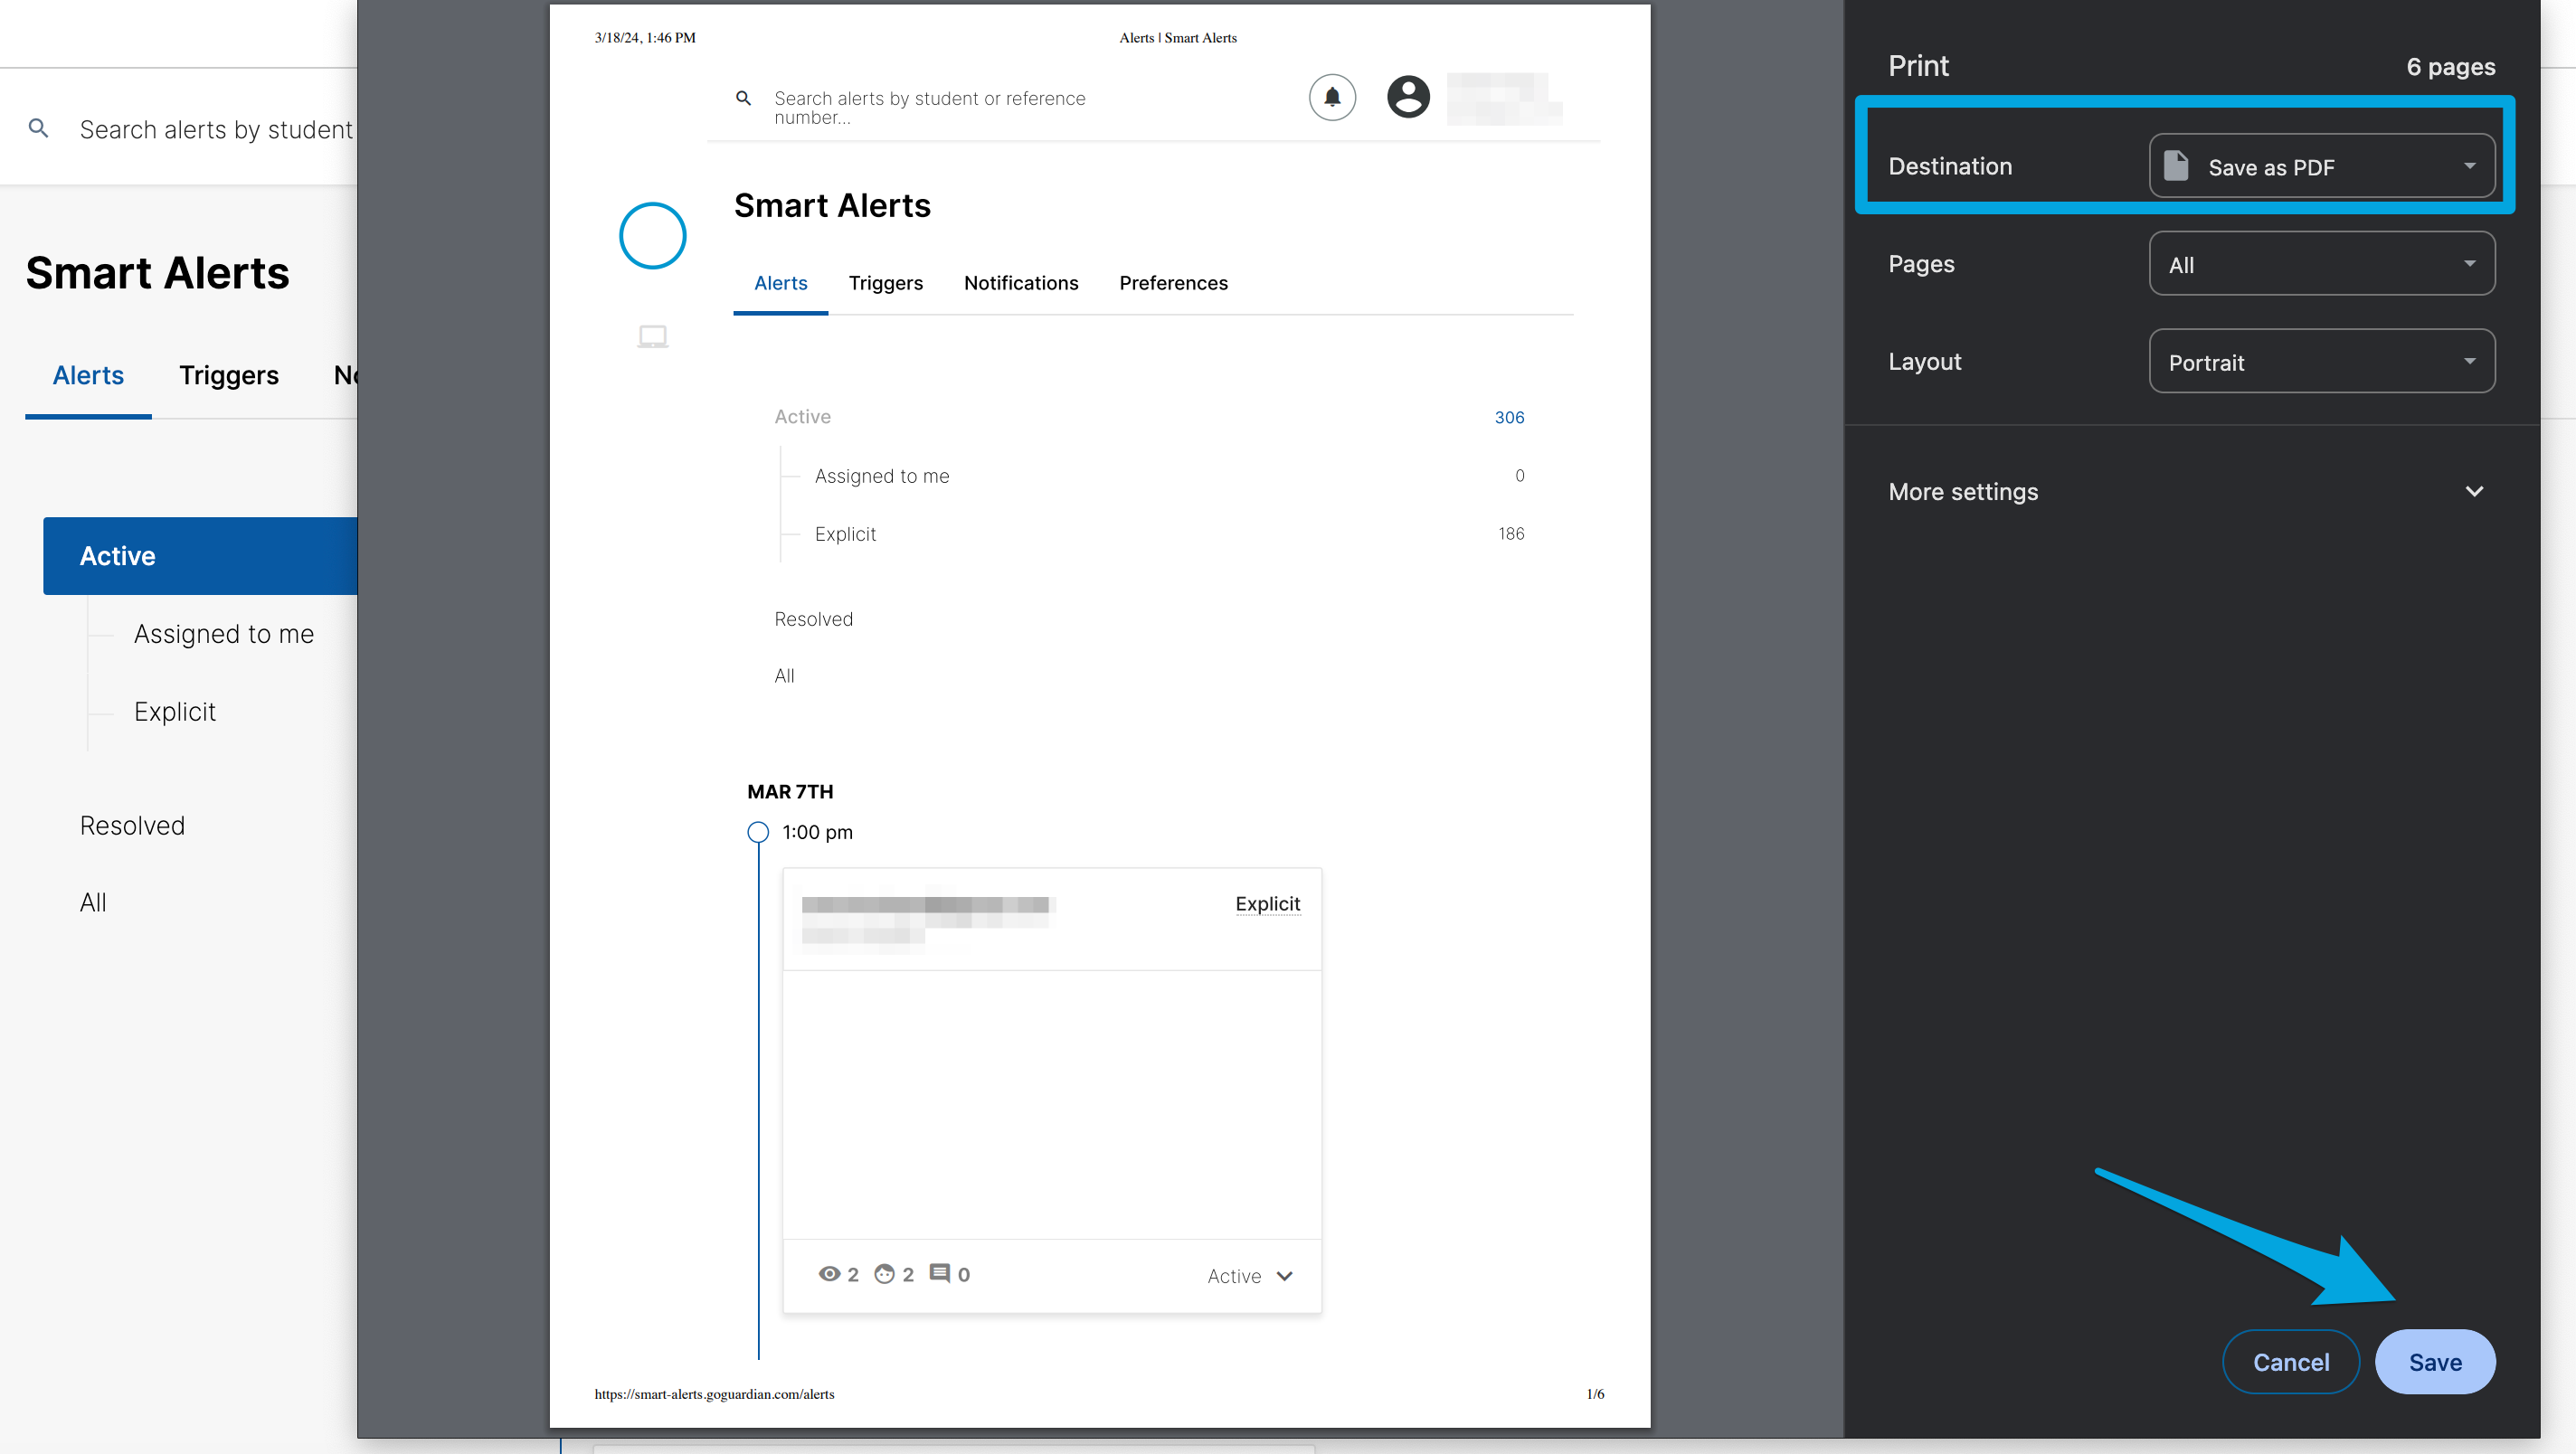Image resolution: width=2576 pixels, height=1454 pixels.
Task: Click the search magnifier beside the alerts search field
Action: [39, 128]
